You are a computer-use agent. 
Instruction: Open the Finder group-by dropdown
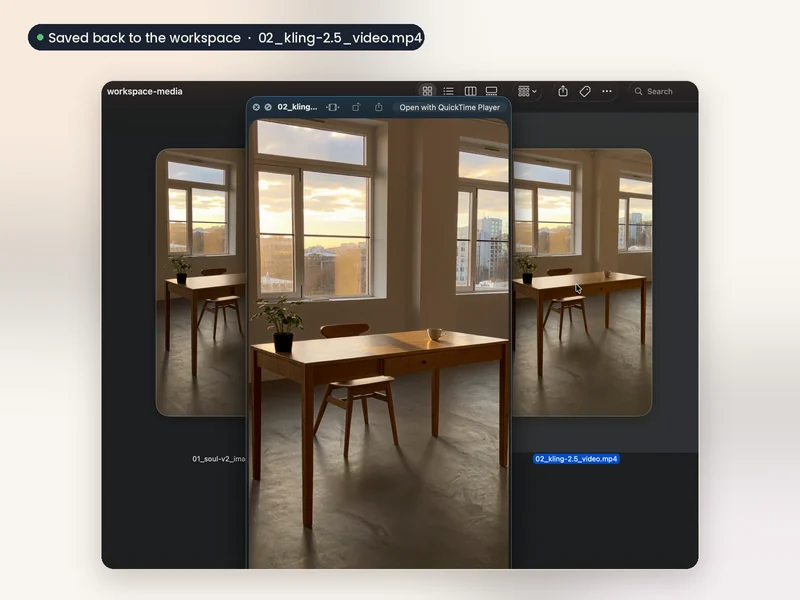pos(527,91)
